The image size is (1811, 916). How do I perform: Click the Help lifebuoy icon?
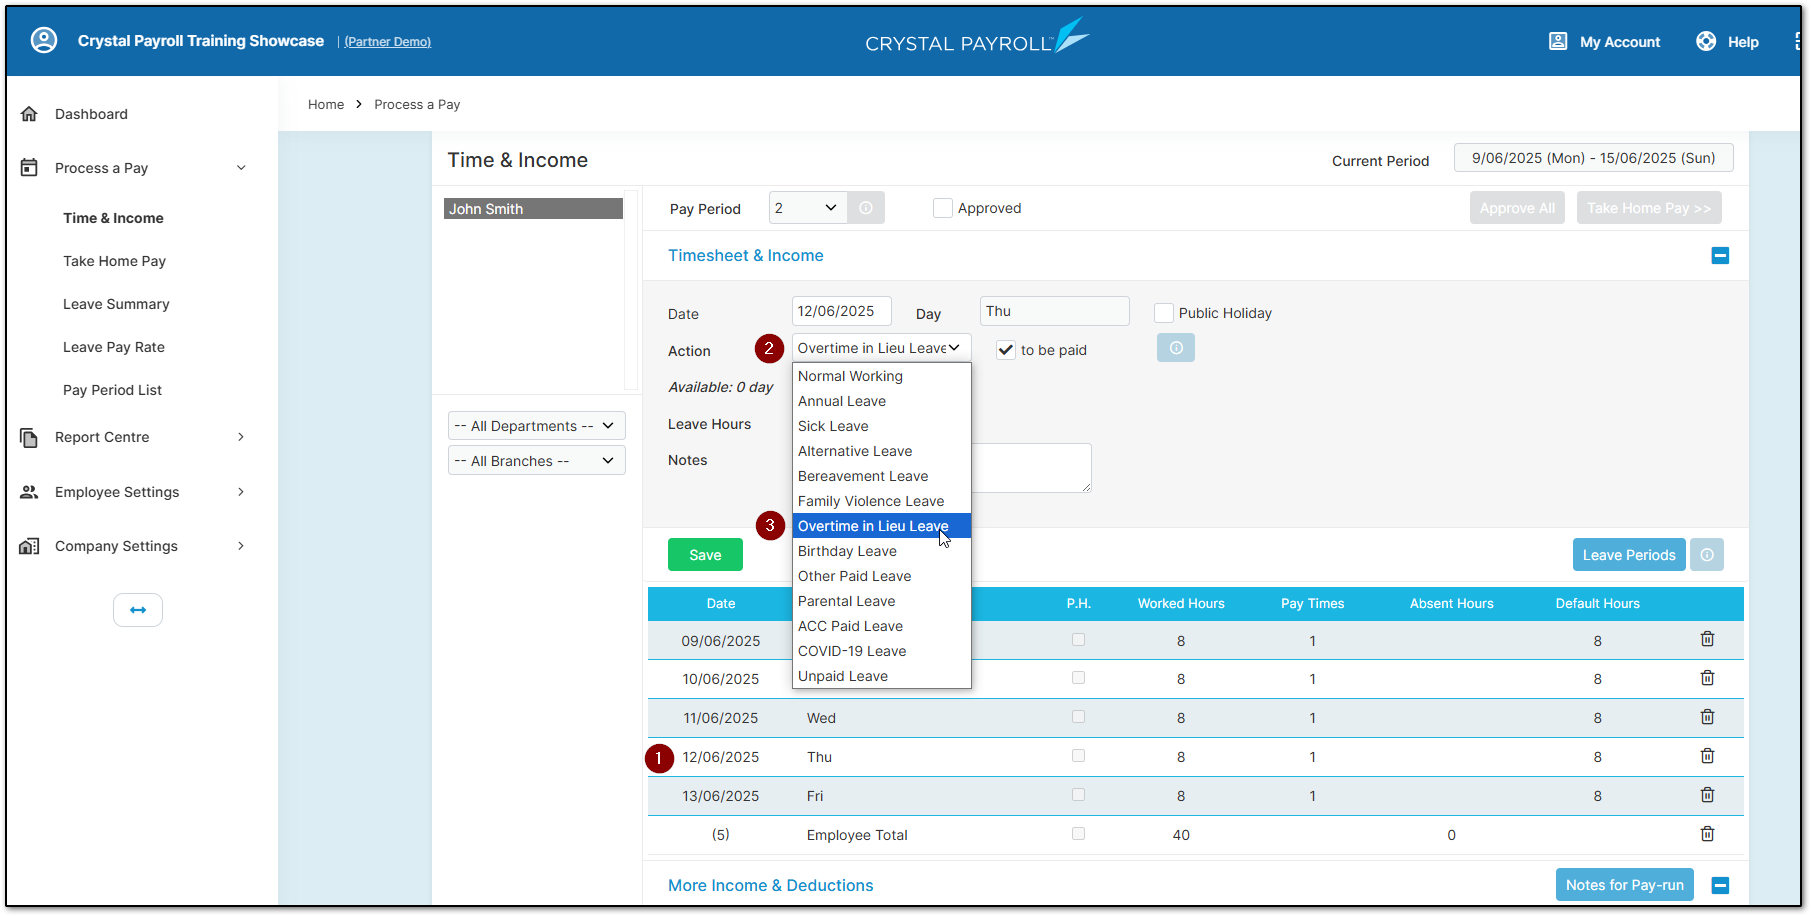click(x=1706, y=41)
